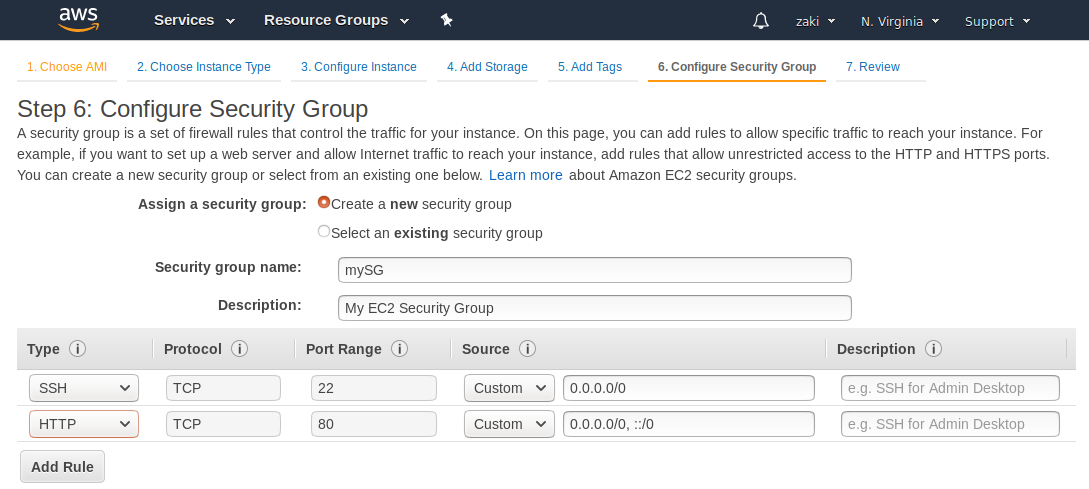The width and height of the screenshot is (1089, 489).
Task: Click the pin shortcuts icon in navbar
Action: click(x=447, y=20)
